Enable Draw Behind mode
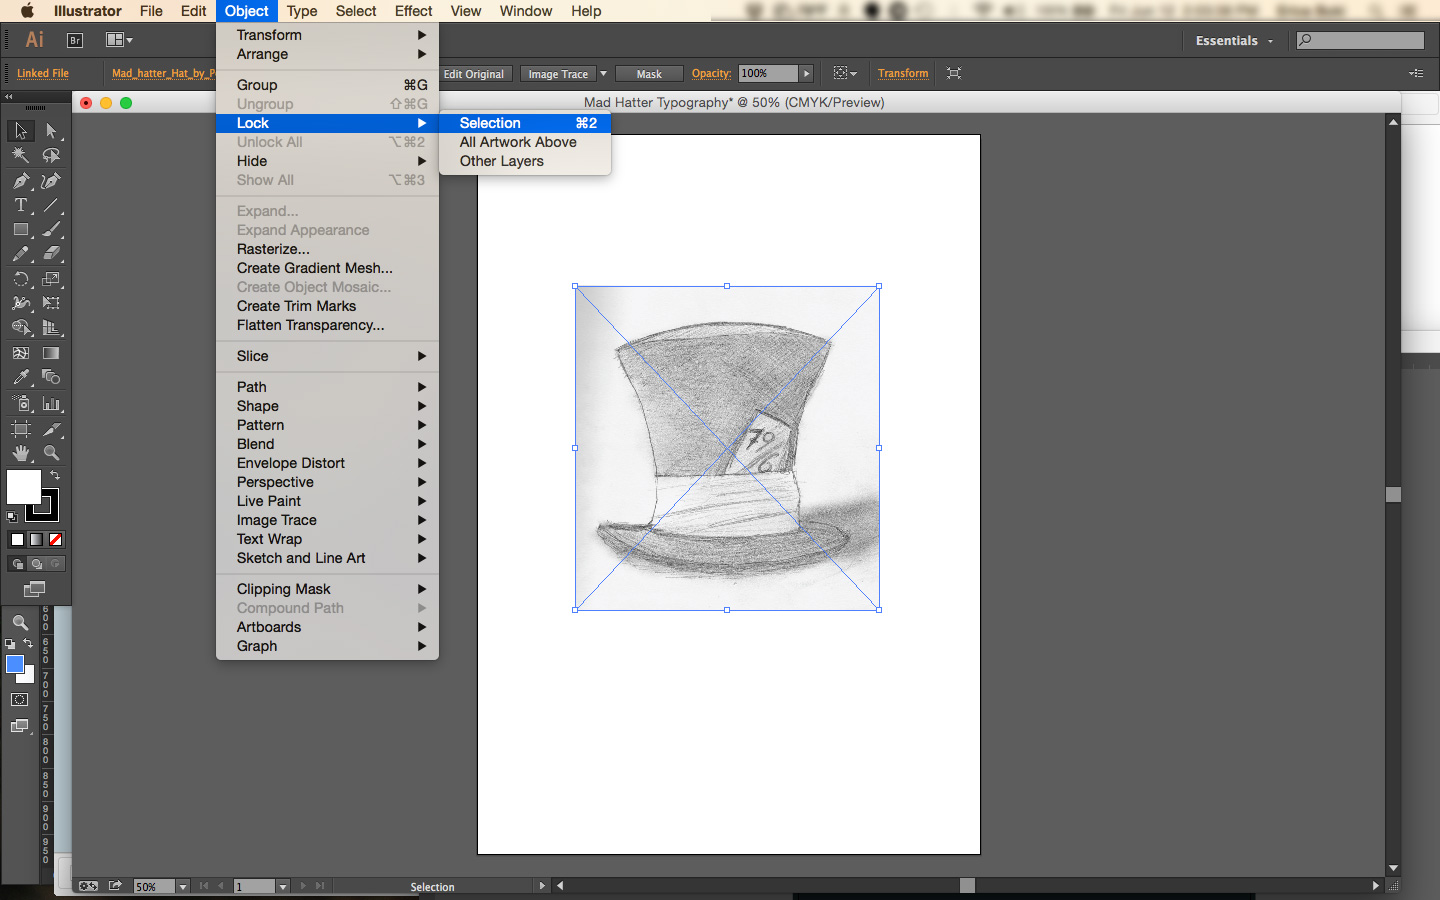Screen dimensions: 1440x900 pos(37,564)
